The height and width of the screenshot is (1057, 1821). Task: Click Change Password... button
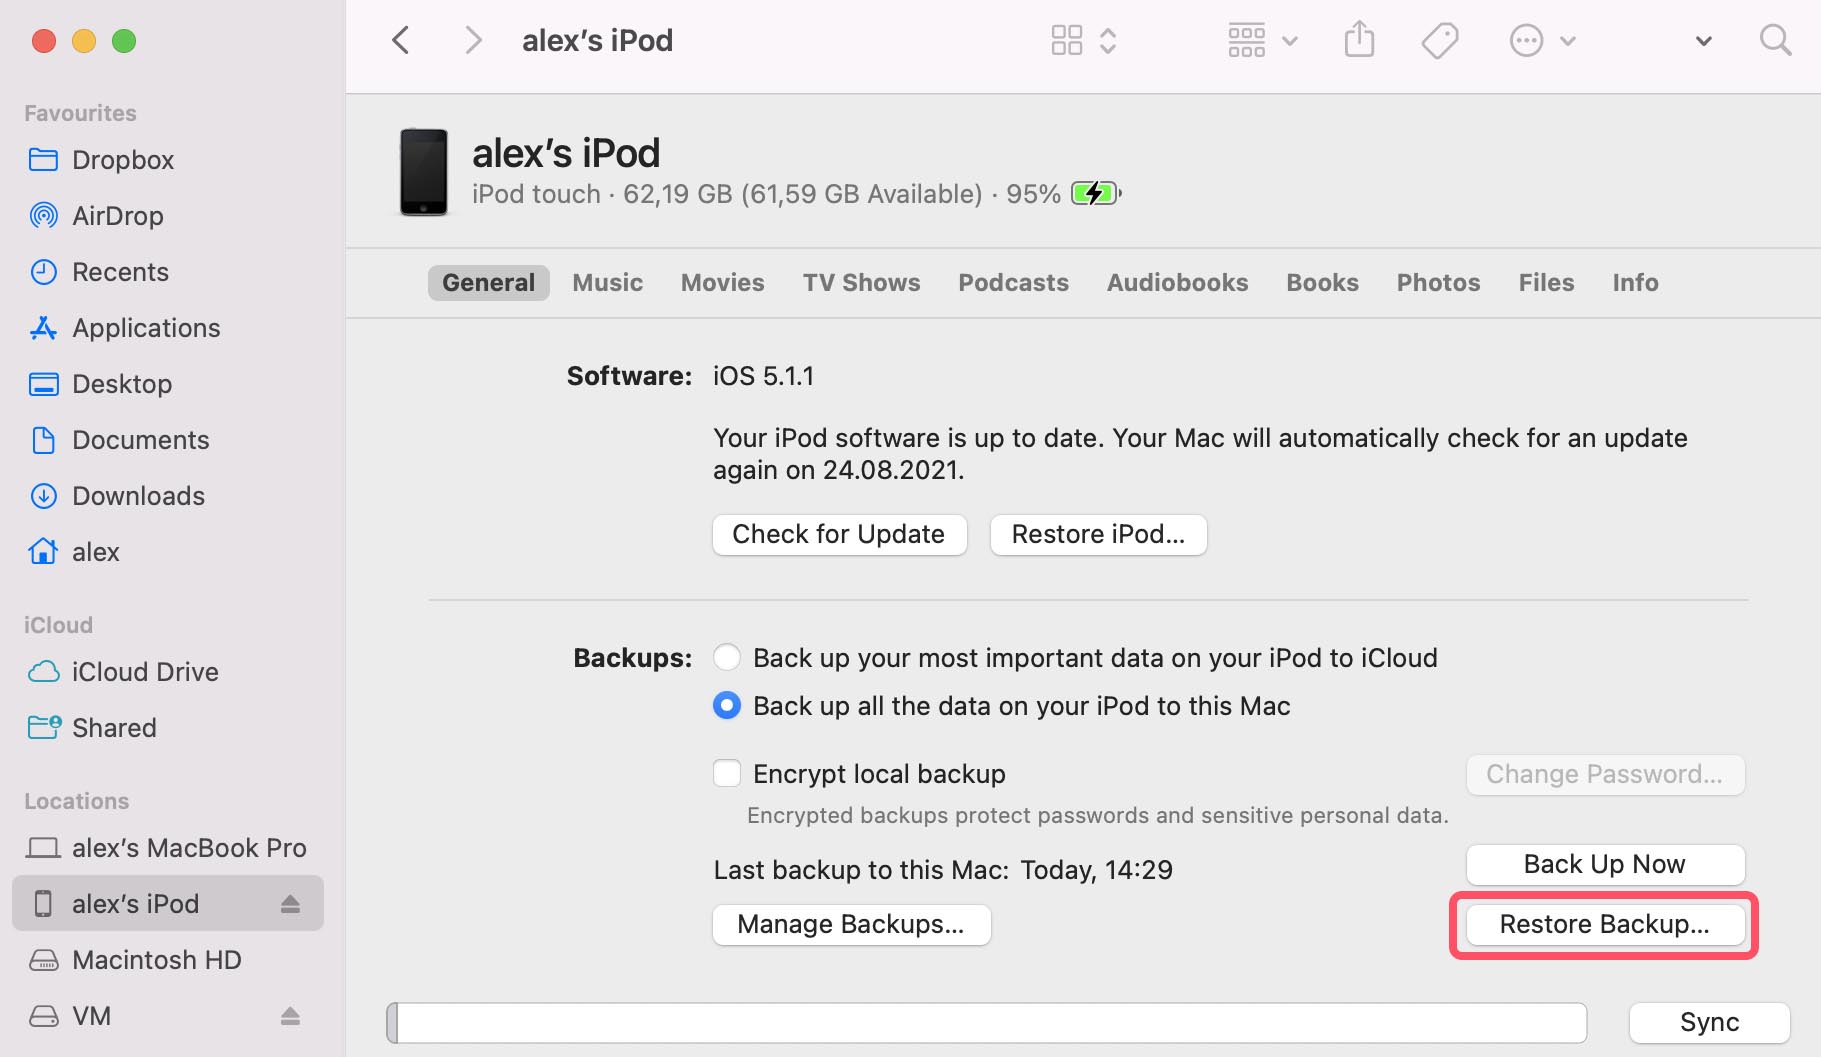pos(1605,775)
